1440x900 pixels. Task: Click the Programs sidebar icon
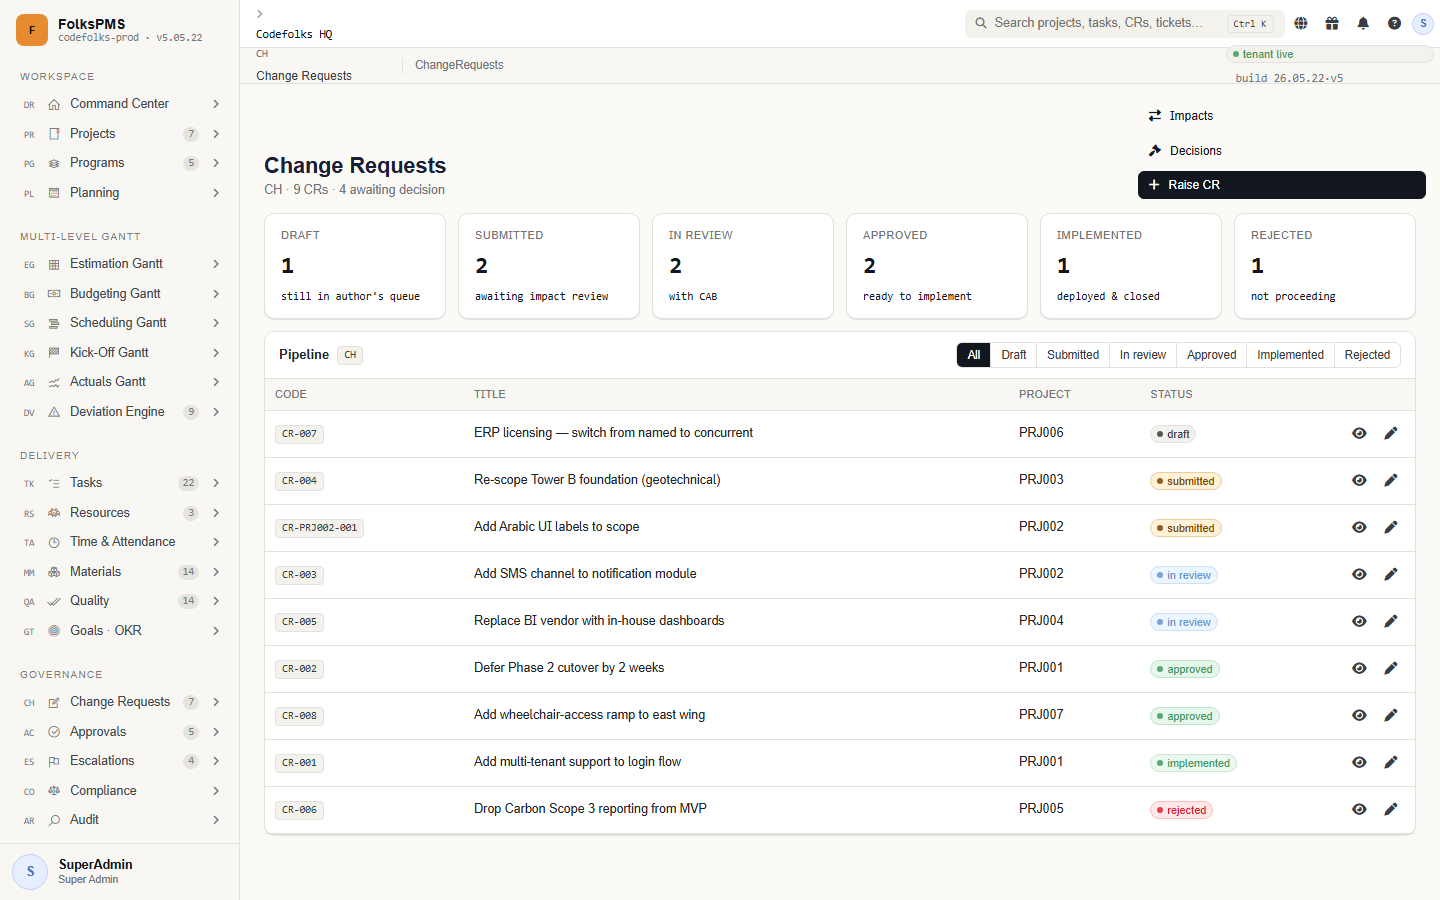coord(54,163)
